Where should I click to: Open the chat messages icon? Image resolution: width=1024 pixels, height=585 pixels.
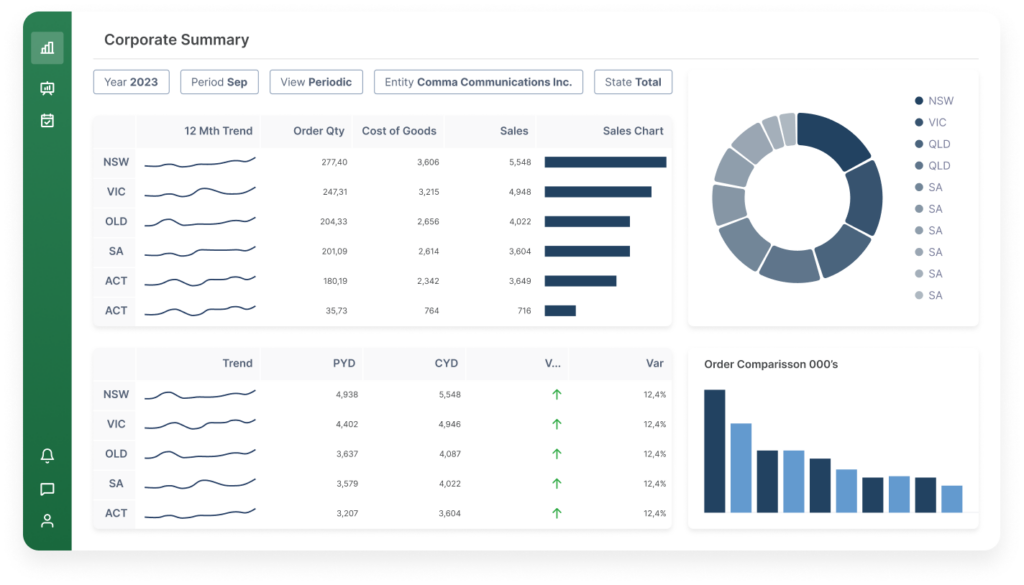coord(47,488)
